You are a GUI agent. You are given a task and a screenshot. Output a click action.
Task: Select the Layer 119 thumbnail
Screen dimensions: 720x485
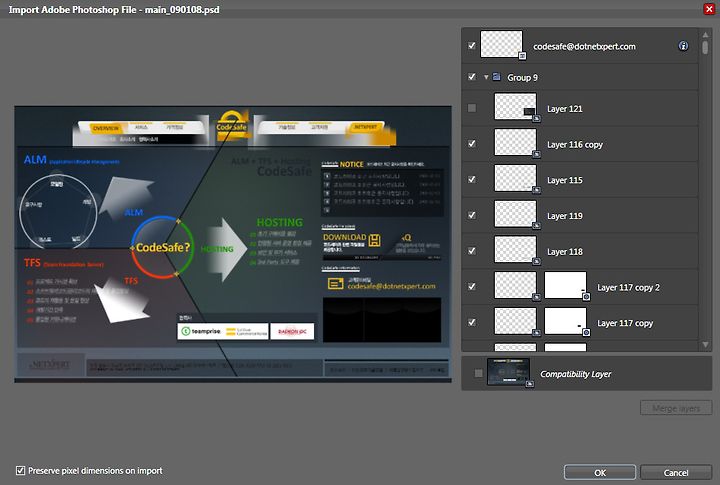[515, 214]
